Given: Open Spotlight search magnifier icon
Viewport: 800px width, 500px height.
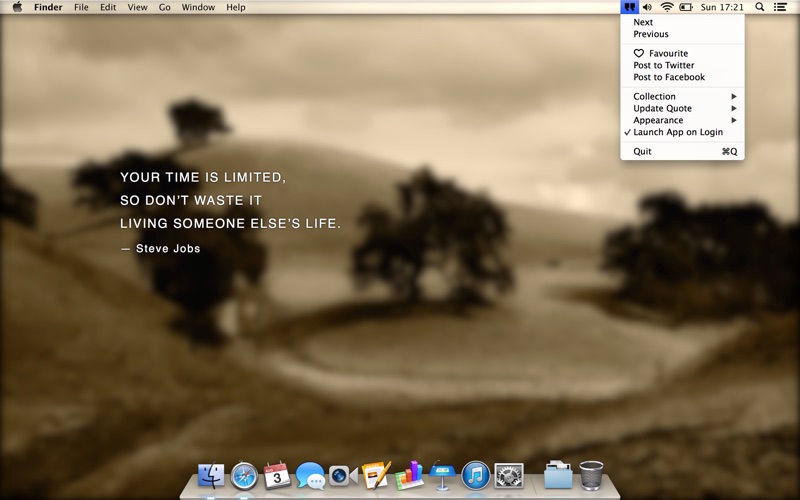Looking at the screenshot, I should pyautogui.click(x=759, y=7).
